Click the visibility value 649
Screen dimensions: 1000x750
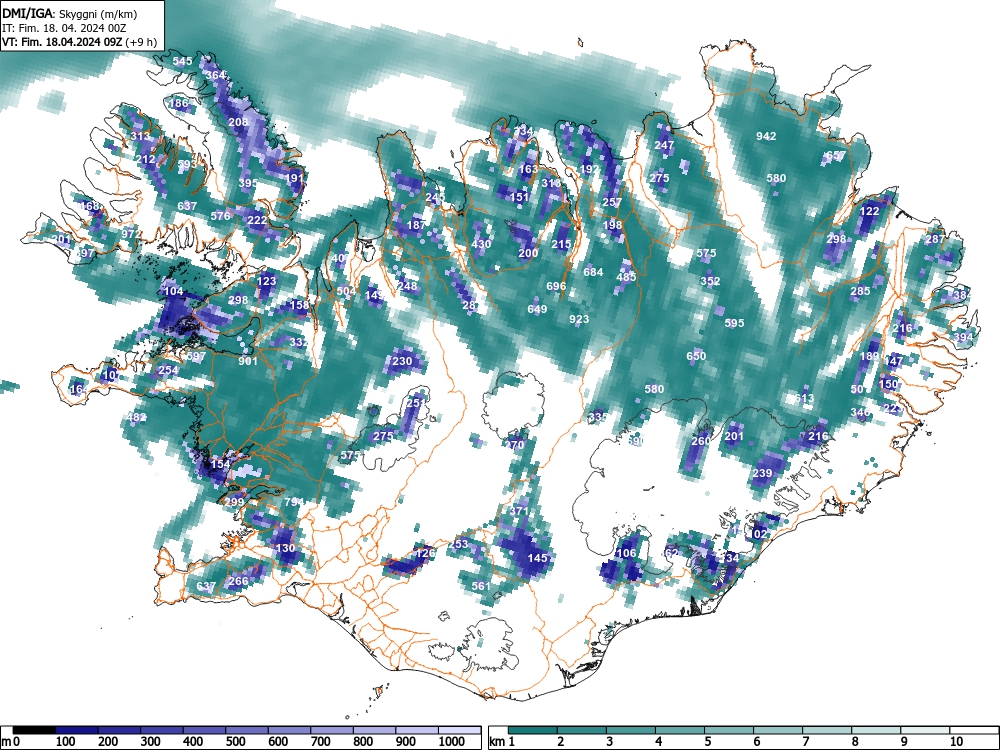click(537, 310)
